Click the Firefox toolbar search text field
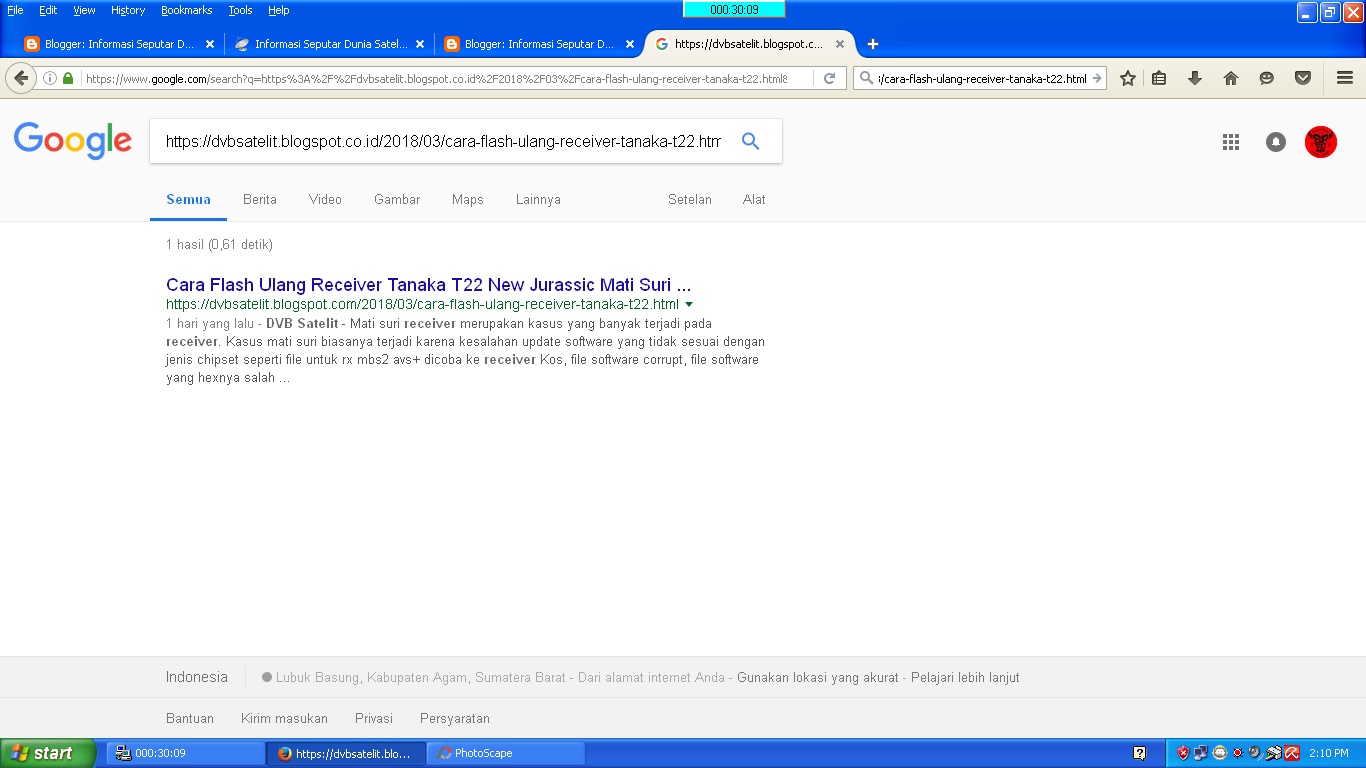1366x768 pixels. (982, 78)
